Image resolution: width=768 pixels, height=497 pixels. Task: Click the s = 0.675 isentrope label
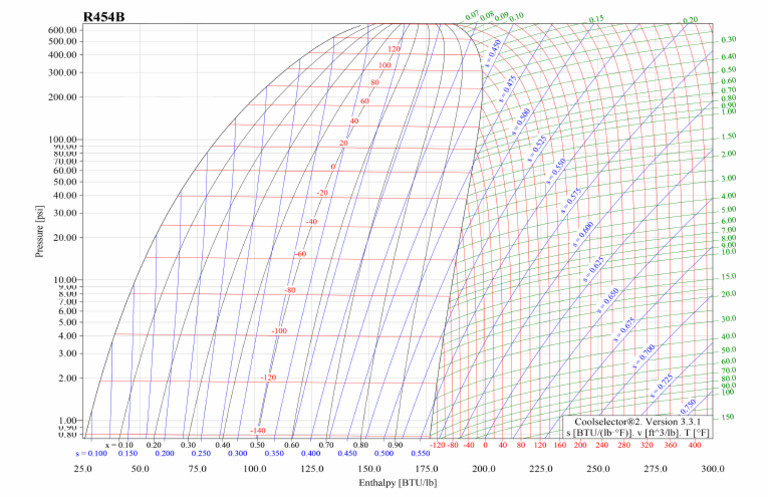point(624,329)
